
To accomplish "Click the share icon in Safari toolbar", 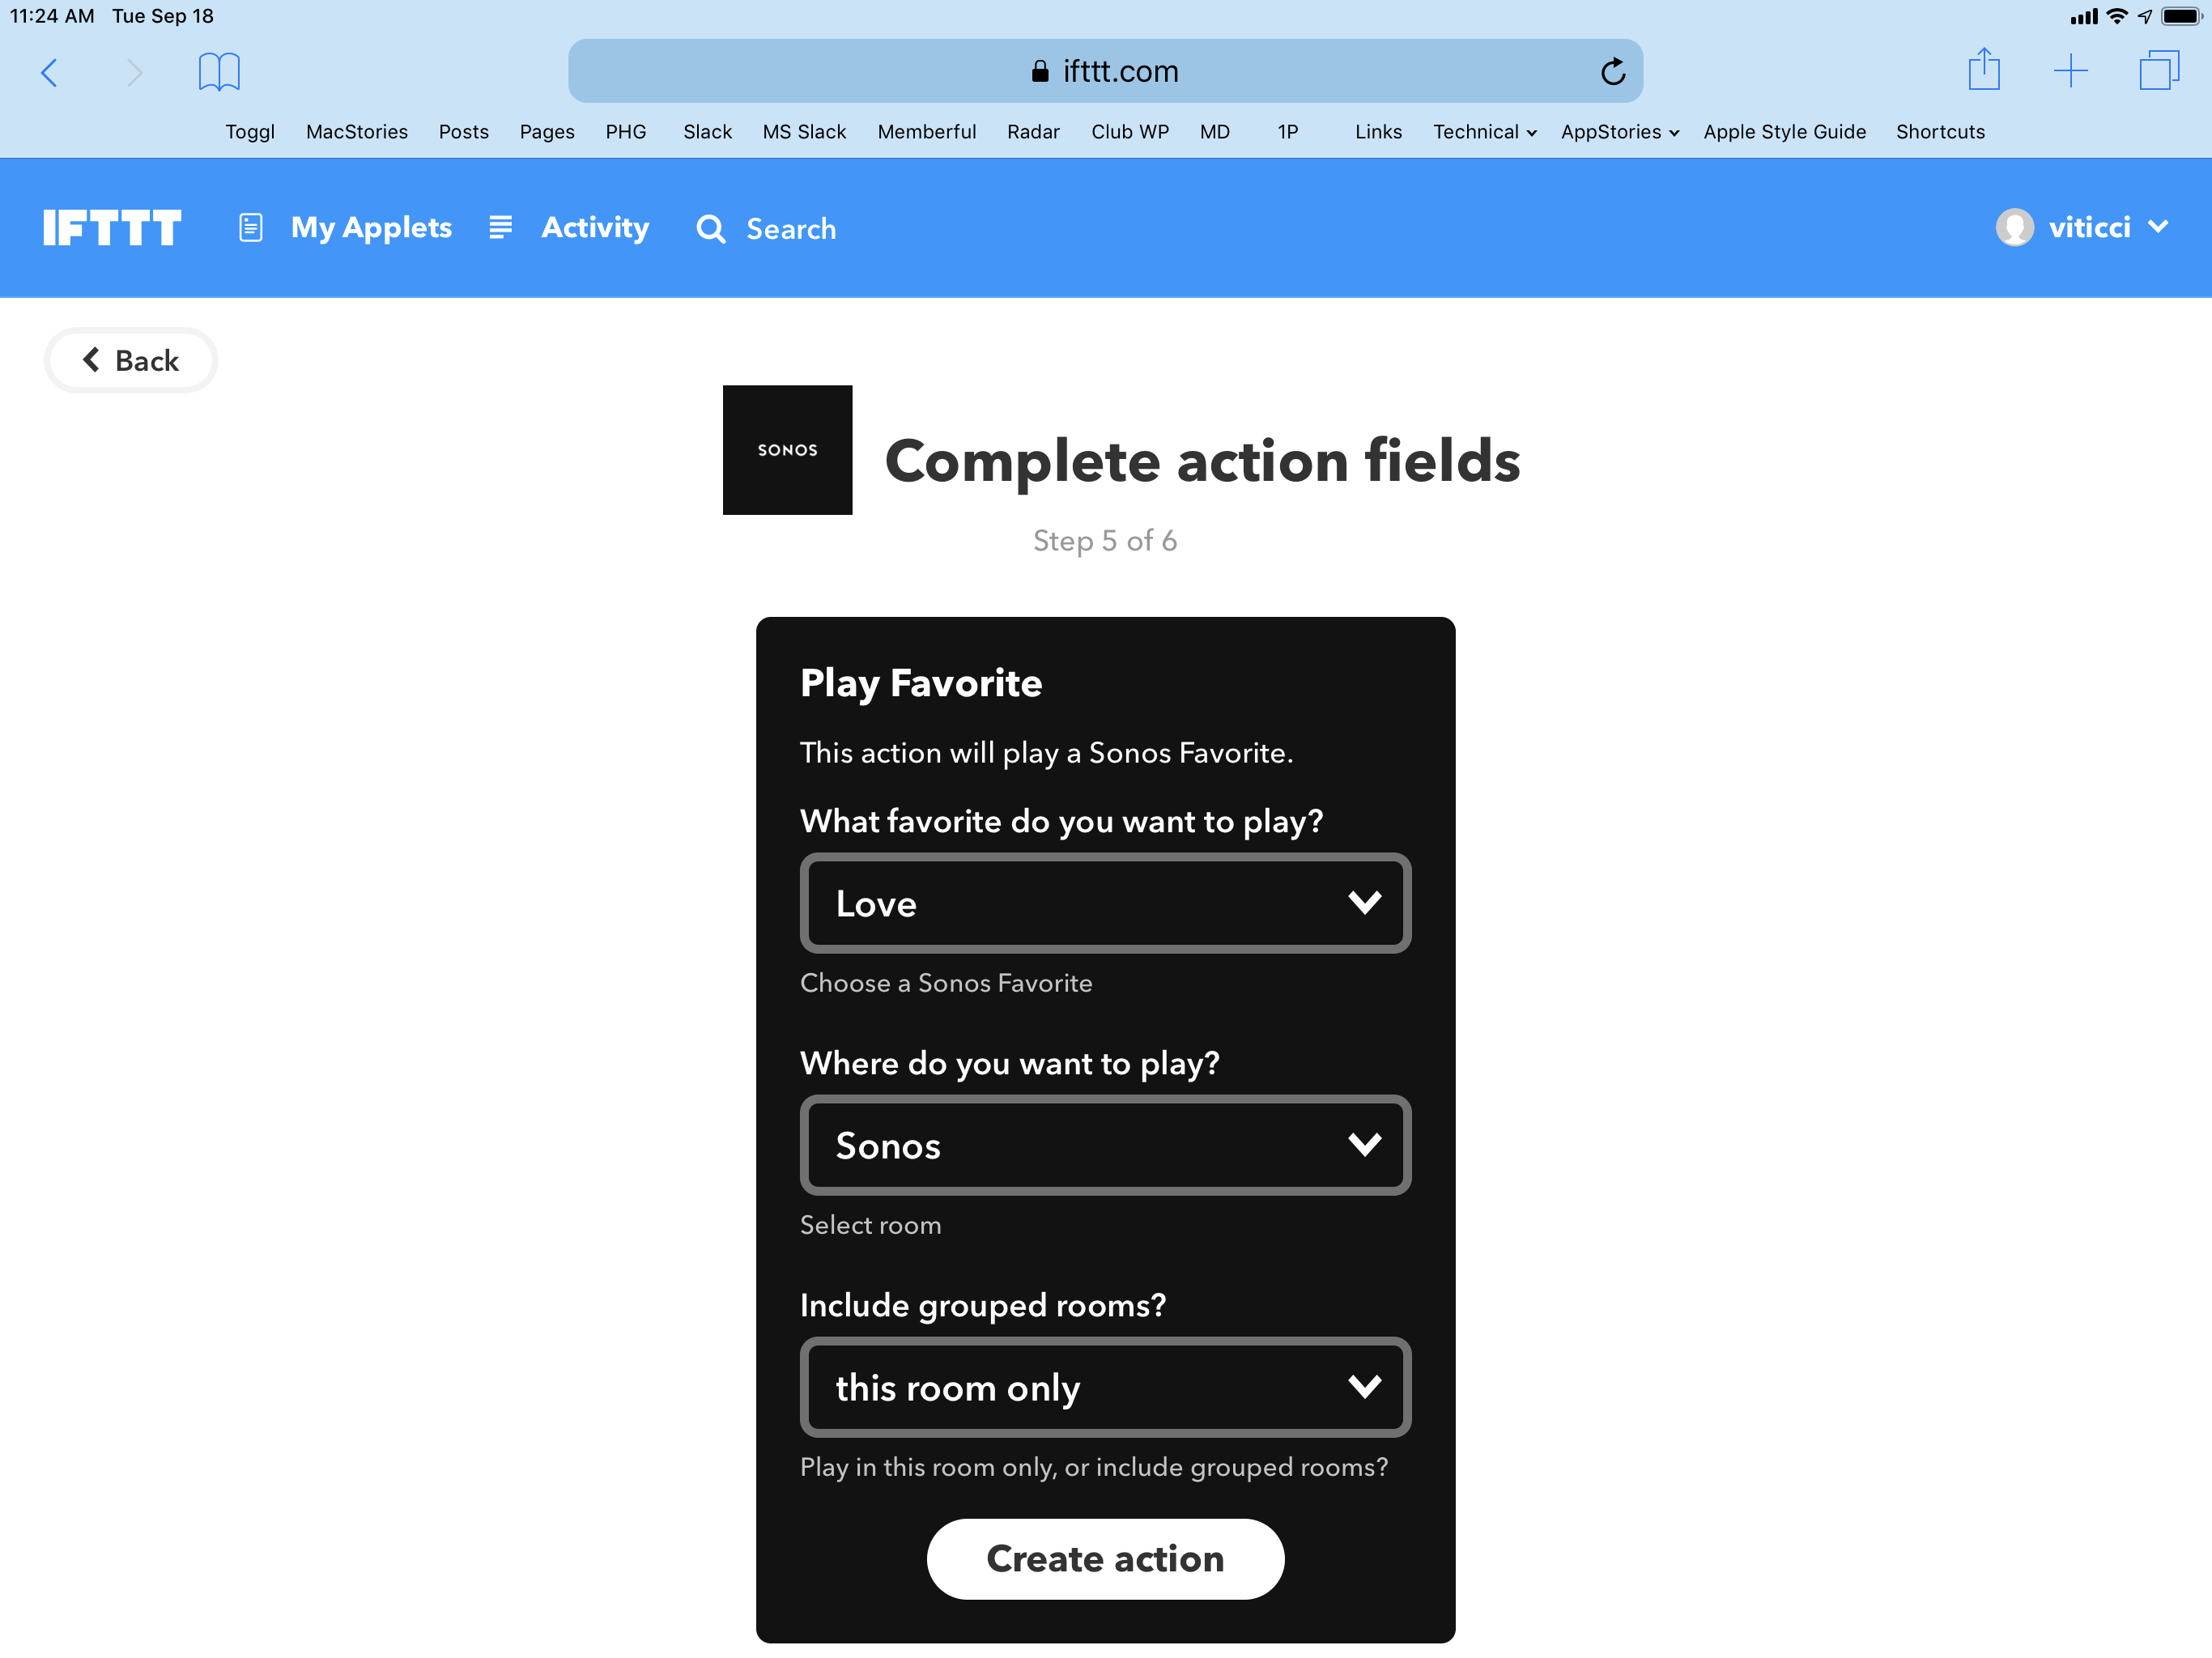I will click(x=1982, y=70).
